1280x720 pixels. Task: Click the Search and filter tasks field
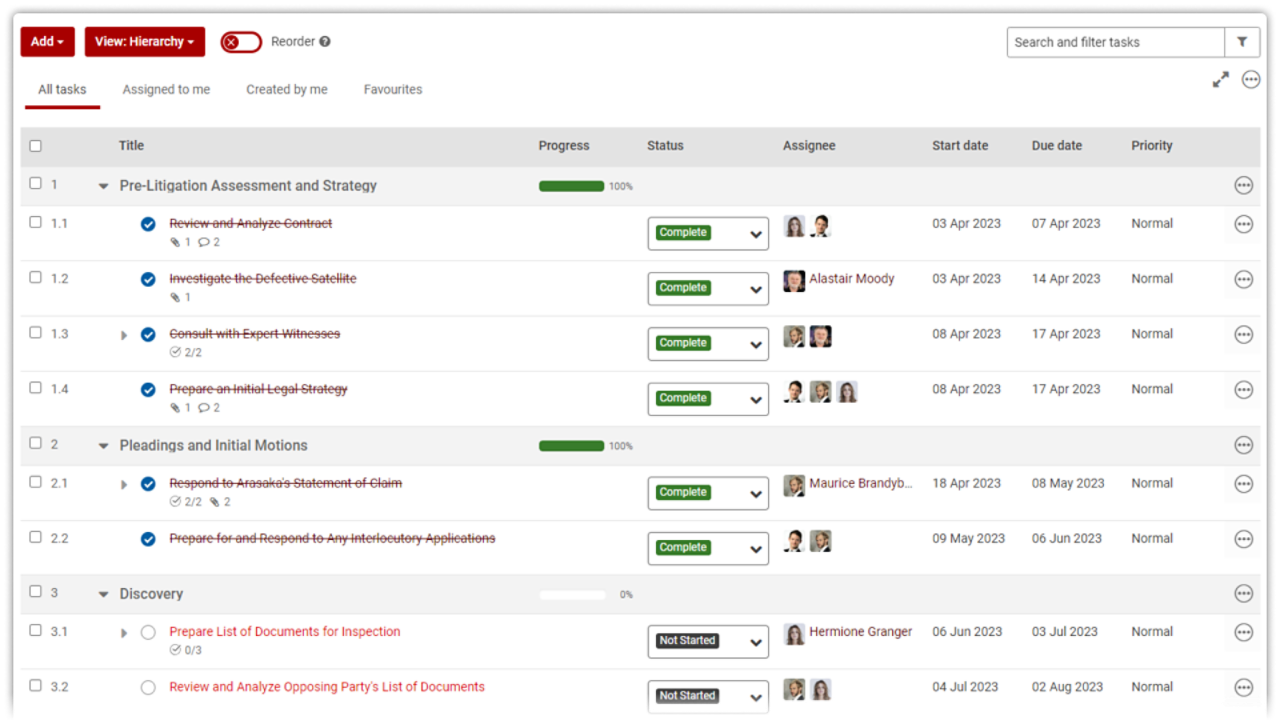(x=1115, y=42)
